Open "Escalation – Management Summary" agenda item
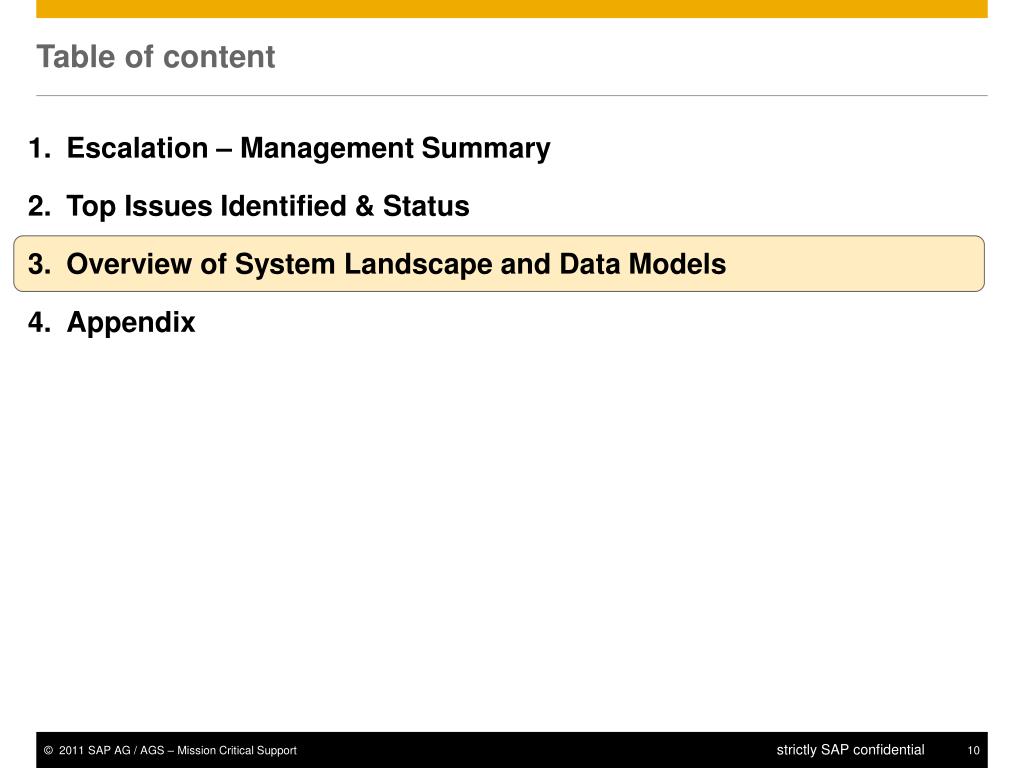The image size is (1024, 768). (308, 149)
